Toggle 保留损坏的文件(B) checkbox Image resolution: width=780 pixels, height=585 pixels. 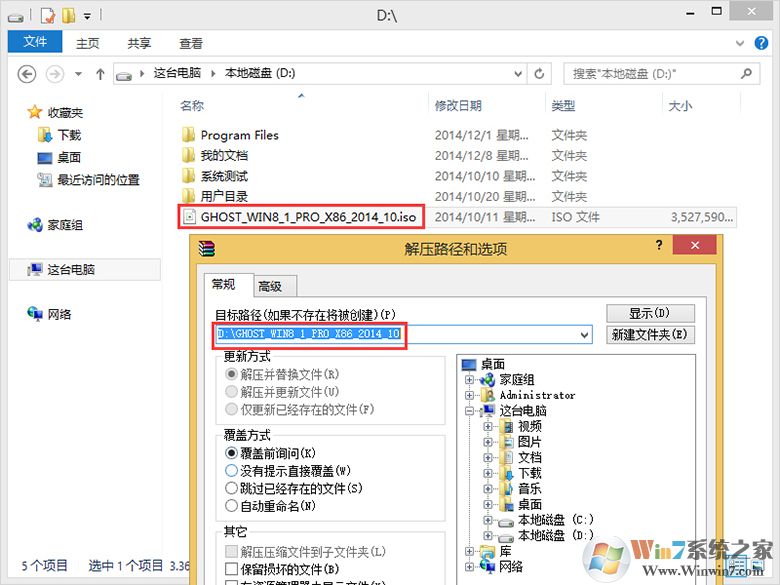pos(231,569)
